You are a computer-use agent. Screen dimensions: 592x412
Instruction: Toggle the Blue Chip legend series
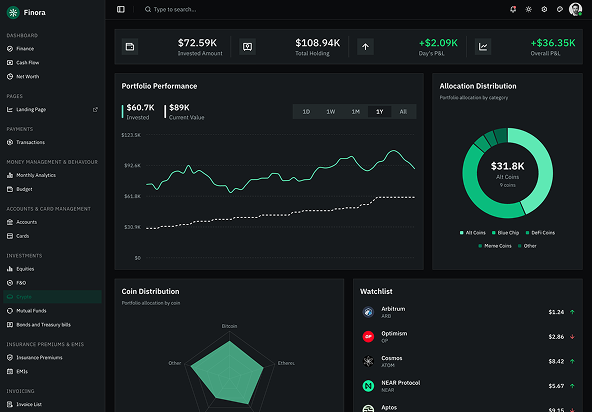505,233
